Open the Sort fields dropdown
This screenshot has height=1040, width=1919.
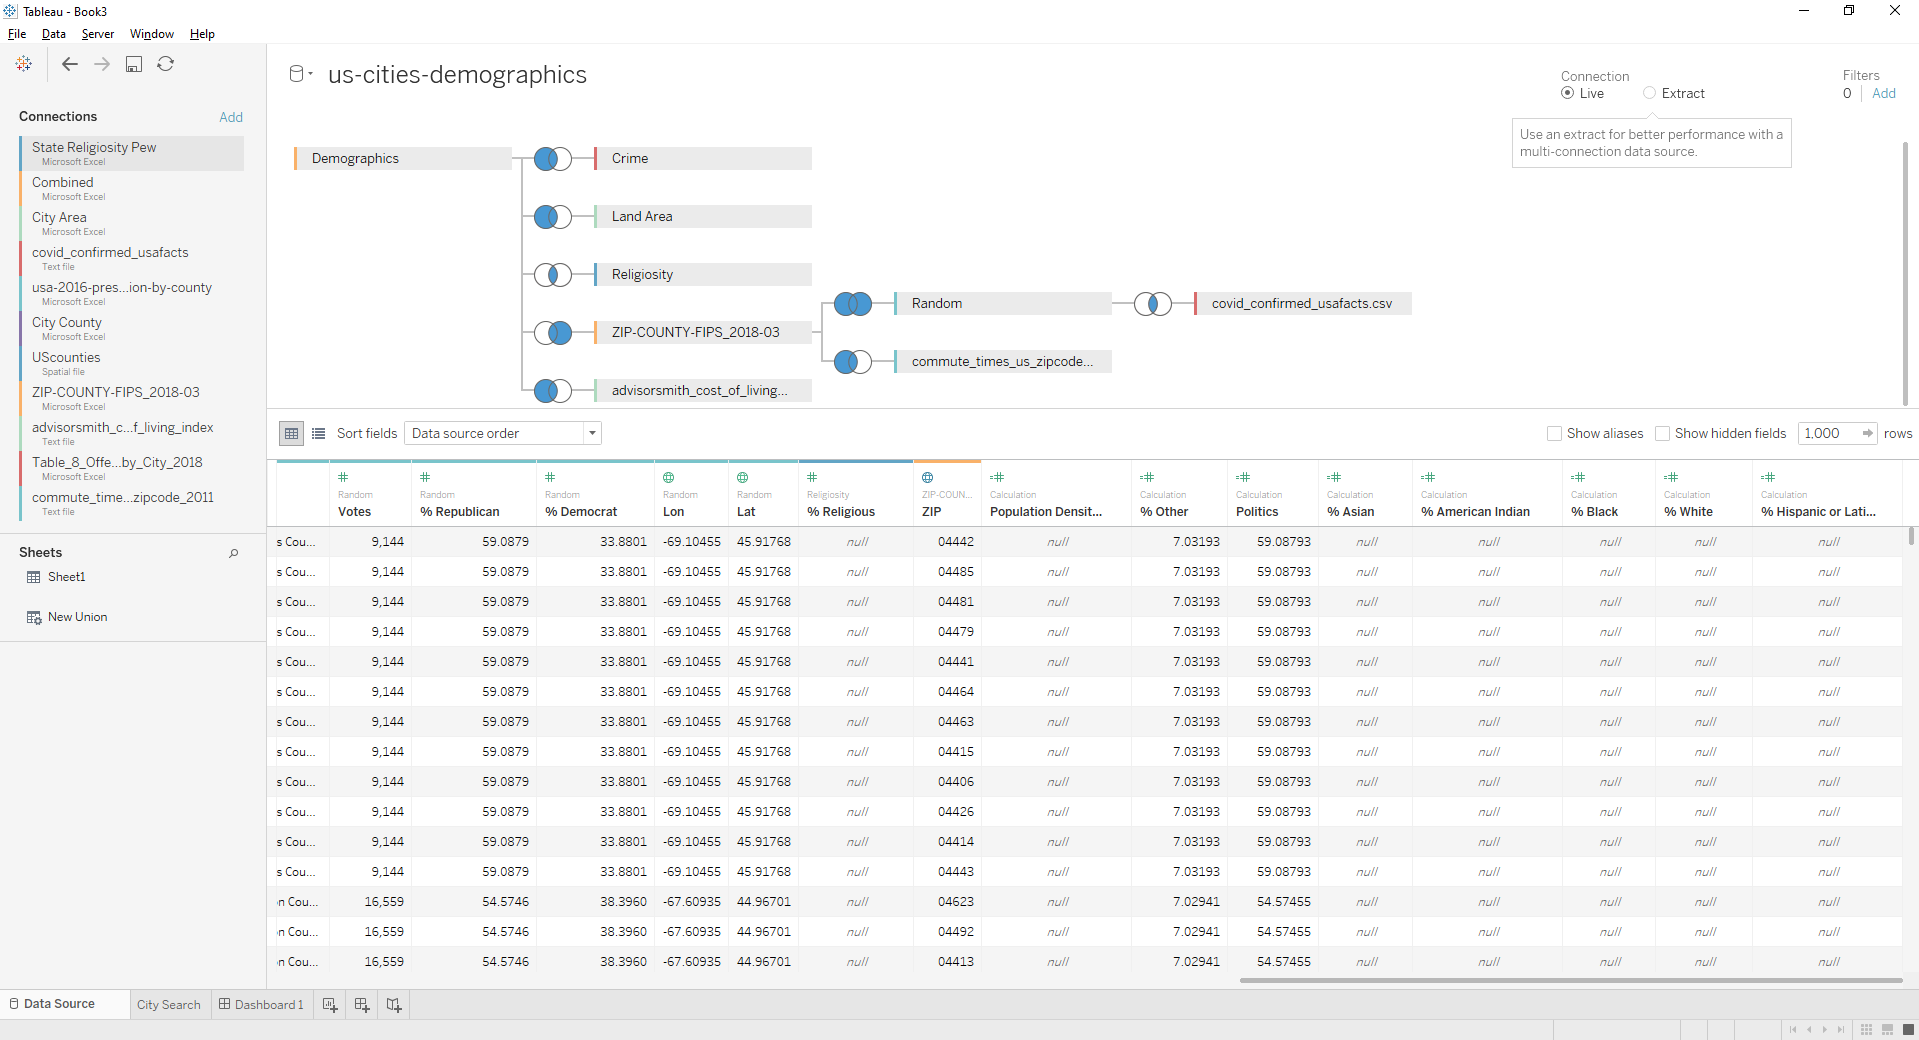coord(503,434)
